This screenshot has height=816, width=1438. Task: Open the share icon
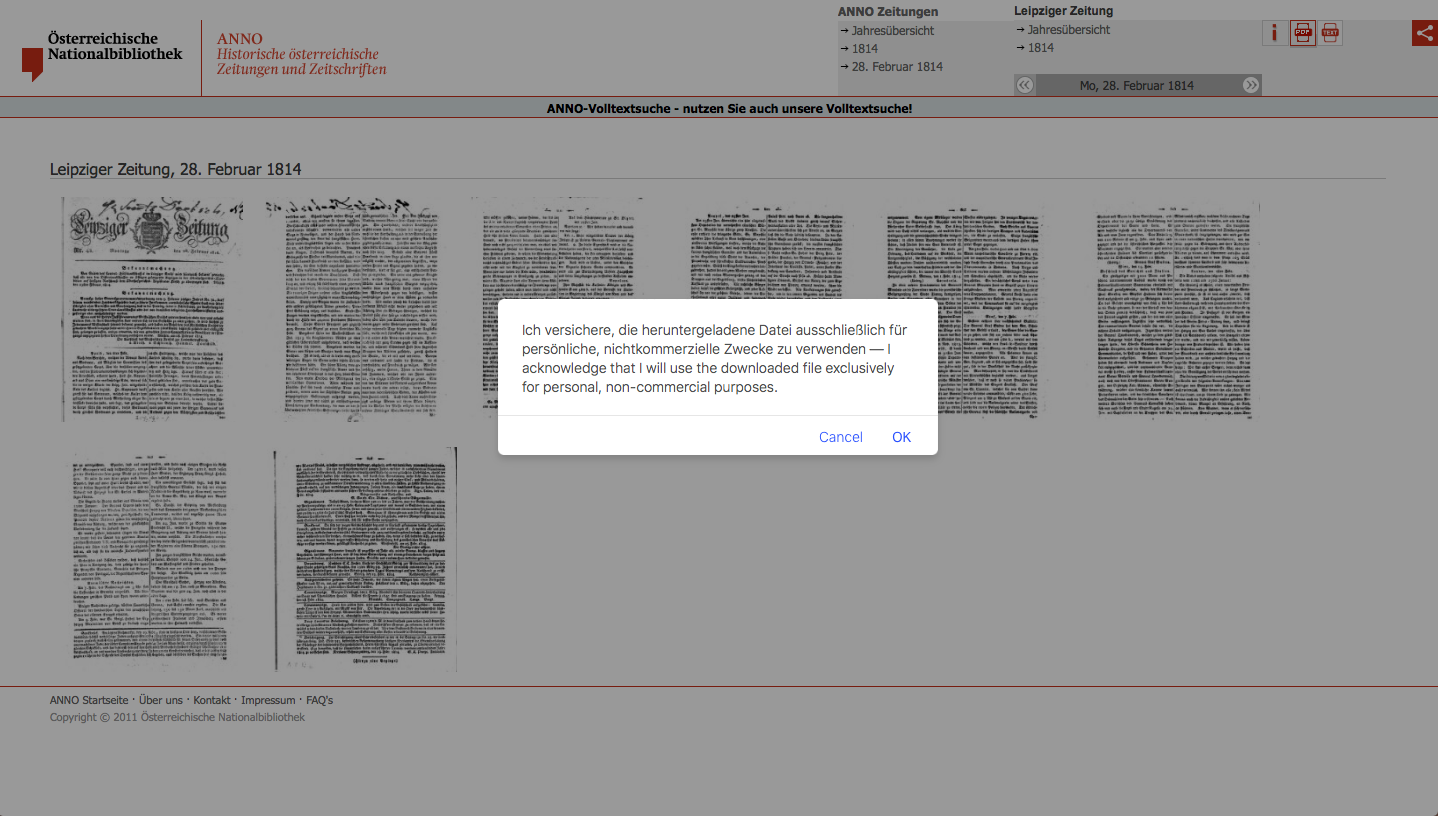(x=1425, y=33)
